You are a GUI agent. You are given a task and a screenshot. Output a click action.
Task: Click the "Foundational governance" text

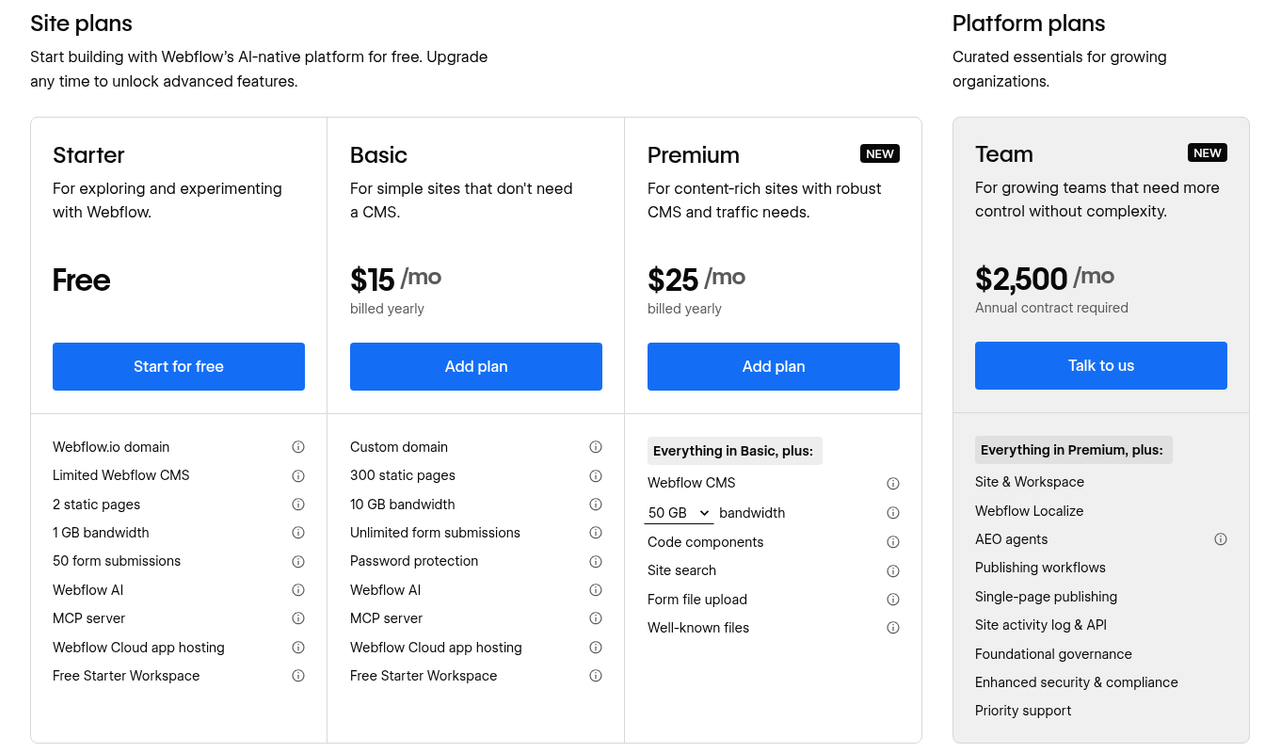[1054, 654]
